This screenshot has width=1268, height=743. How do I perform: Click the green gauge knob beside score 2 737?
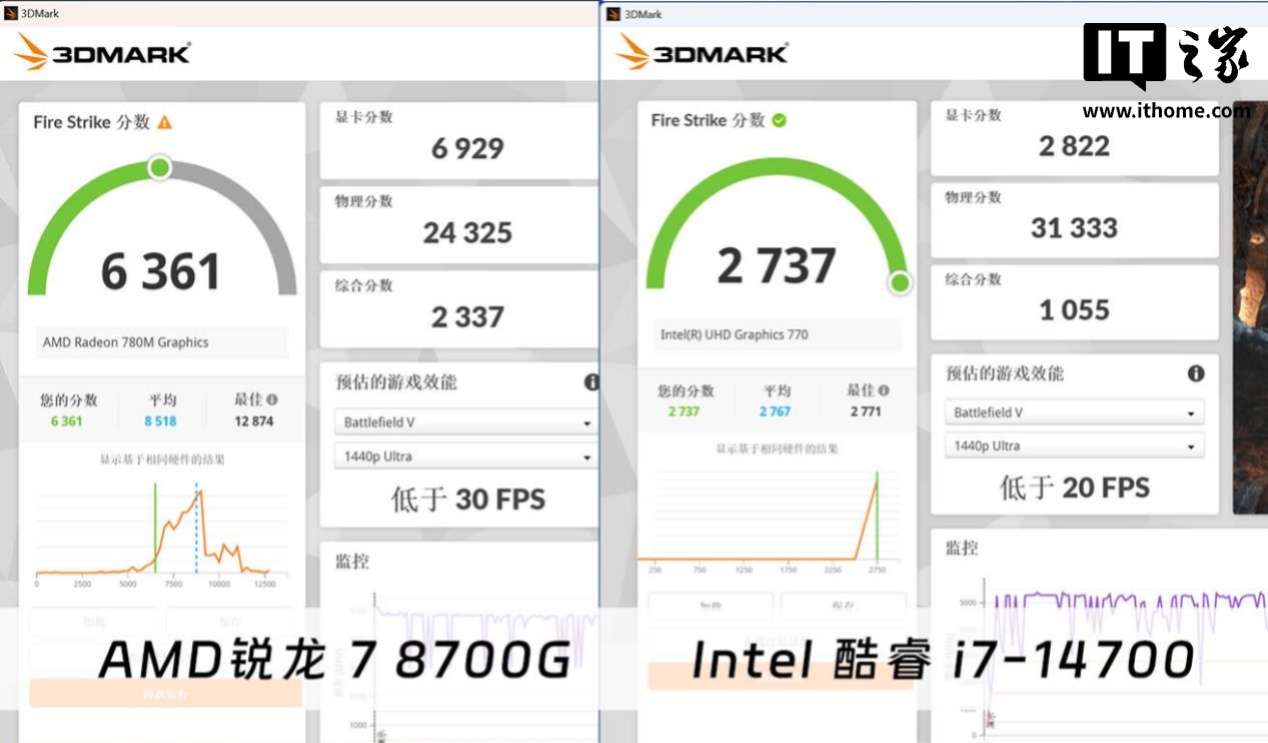pyautogui.click(x=900, y=282)
